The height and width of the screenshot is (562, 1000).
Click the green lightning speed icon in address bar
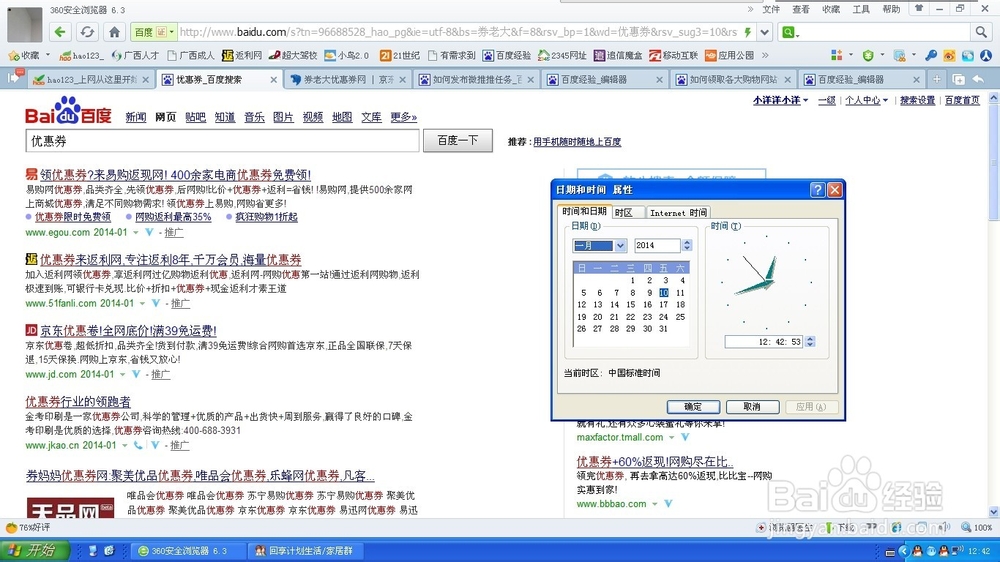[747, 32]
